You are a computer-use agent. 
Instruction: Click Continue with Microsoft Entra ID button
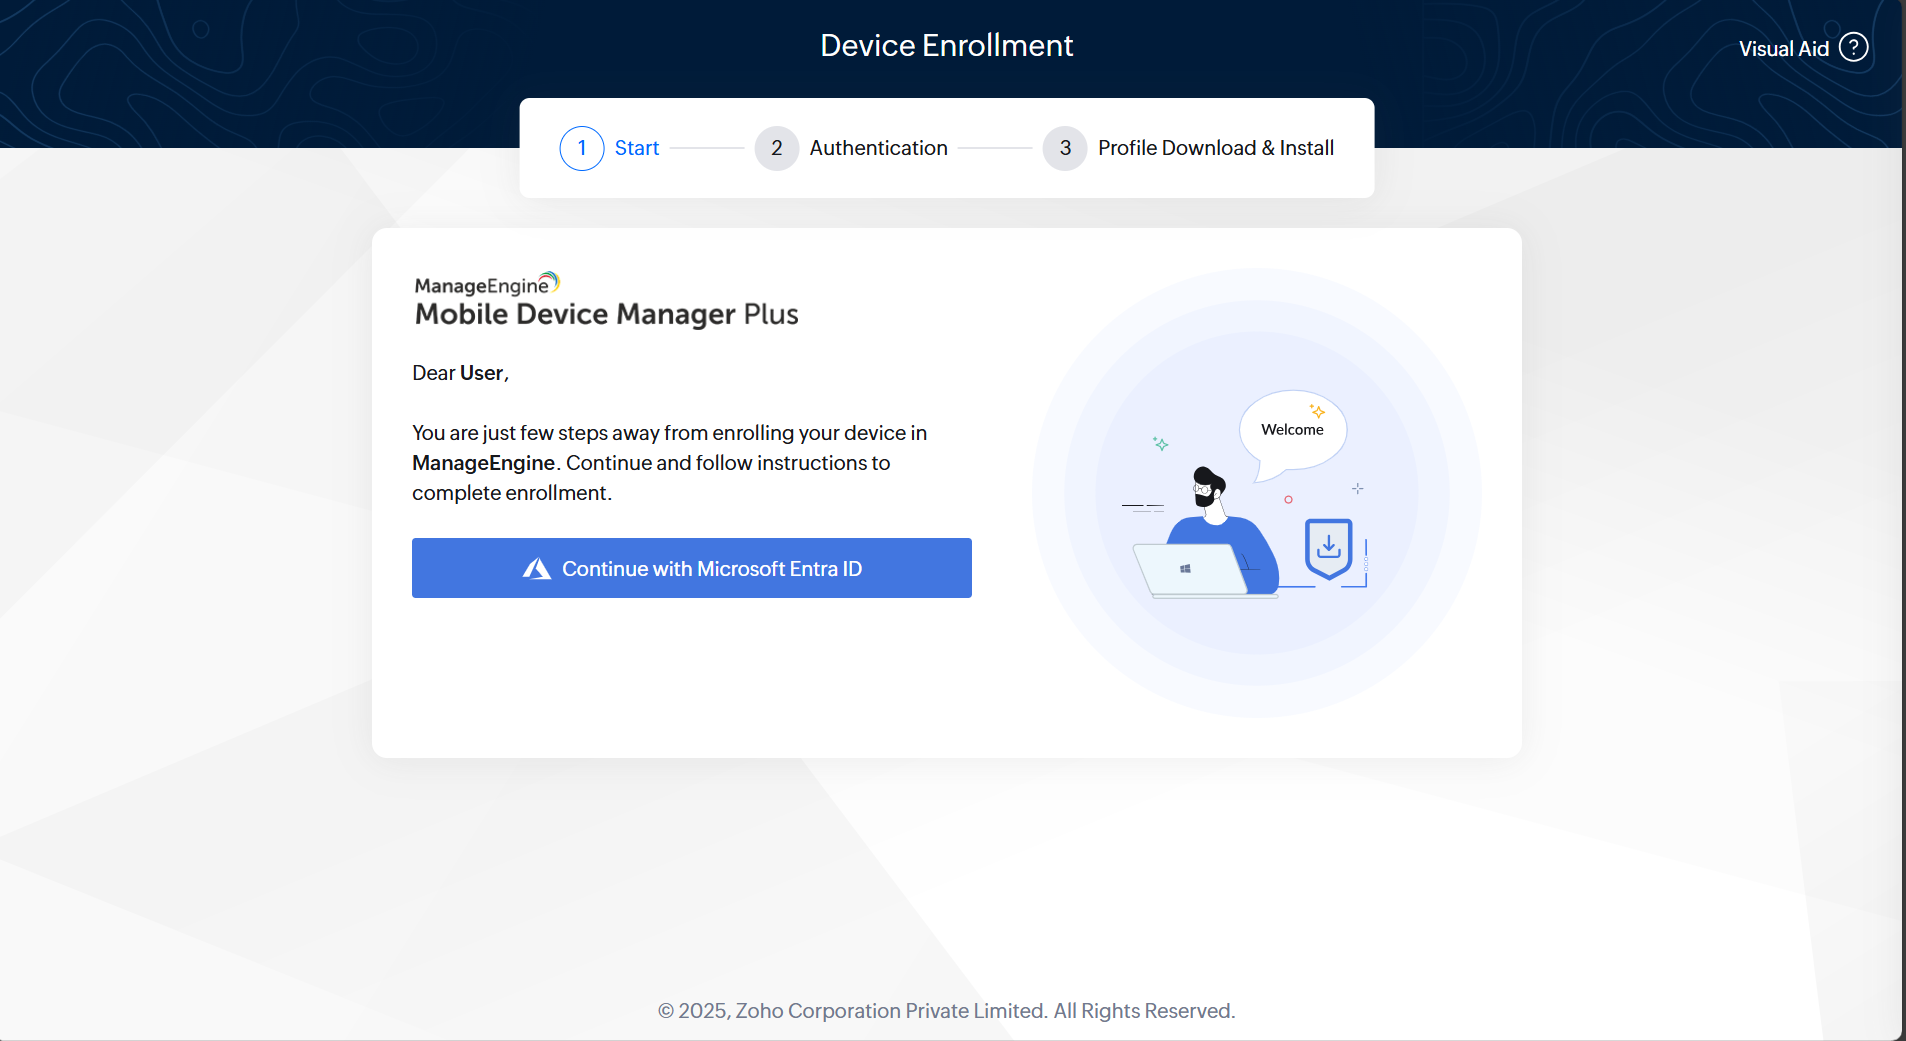(692, 568)
